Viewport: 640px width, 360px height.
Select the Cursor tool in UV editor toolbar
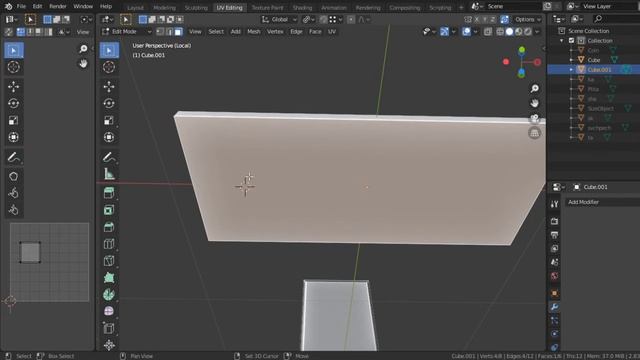point(13,67)
